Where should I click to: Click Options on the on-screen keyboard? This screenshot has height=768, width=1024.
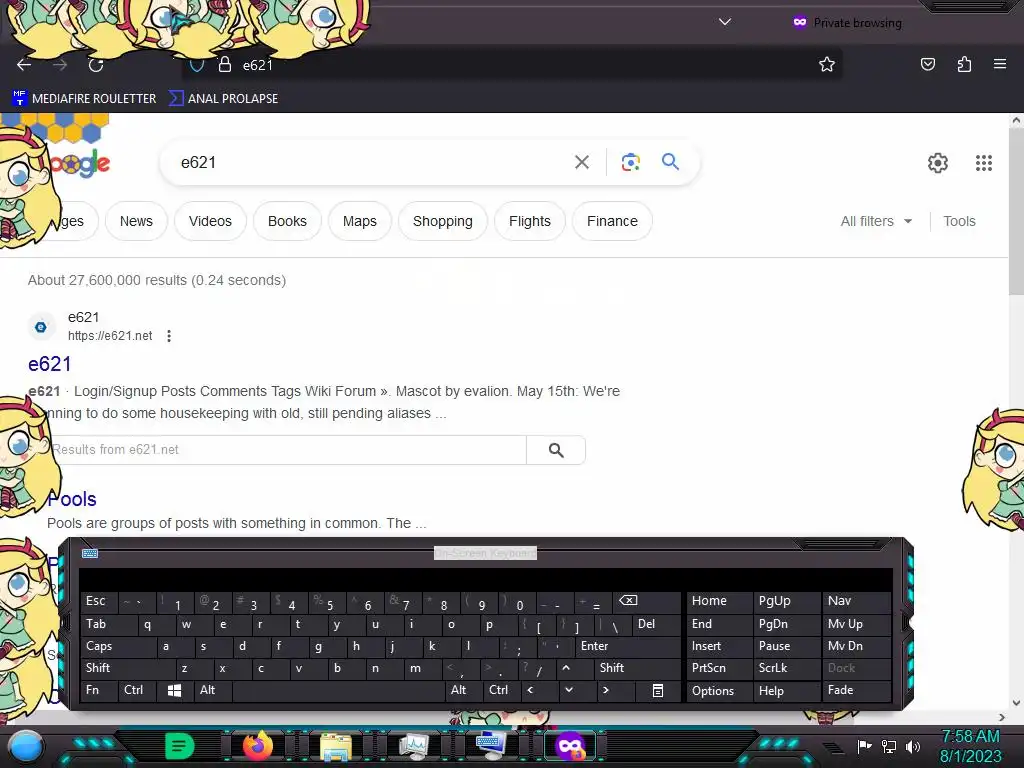(x=720, y=690)
